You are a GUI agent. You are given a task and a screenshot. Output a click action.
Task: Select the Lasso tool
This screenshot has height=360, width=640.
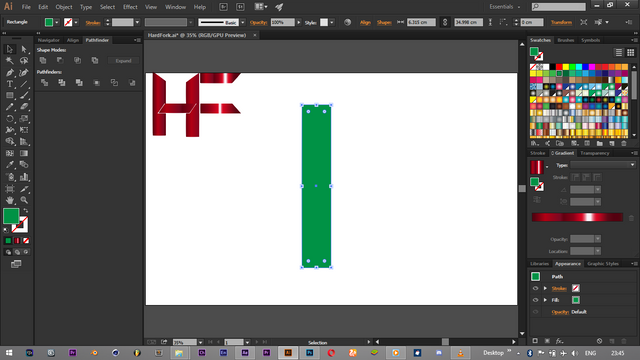click(x=24, y=61)
